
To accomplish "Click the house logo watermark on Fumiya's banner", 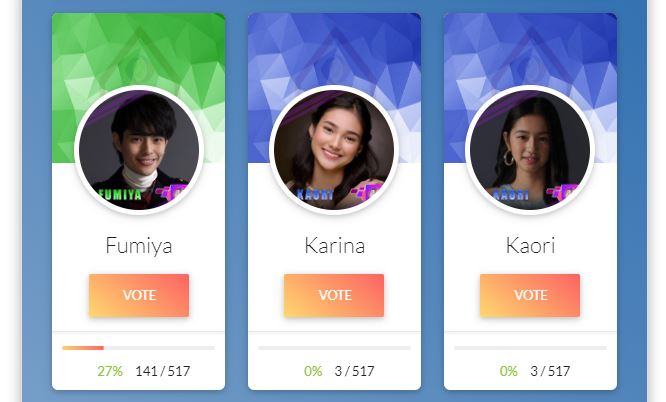I will click(140, 57).
